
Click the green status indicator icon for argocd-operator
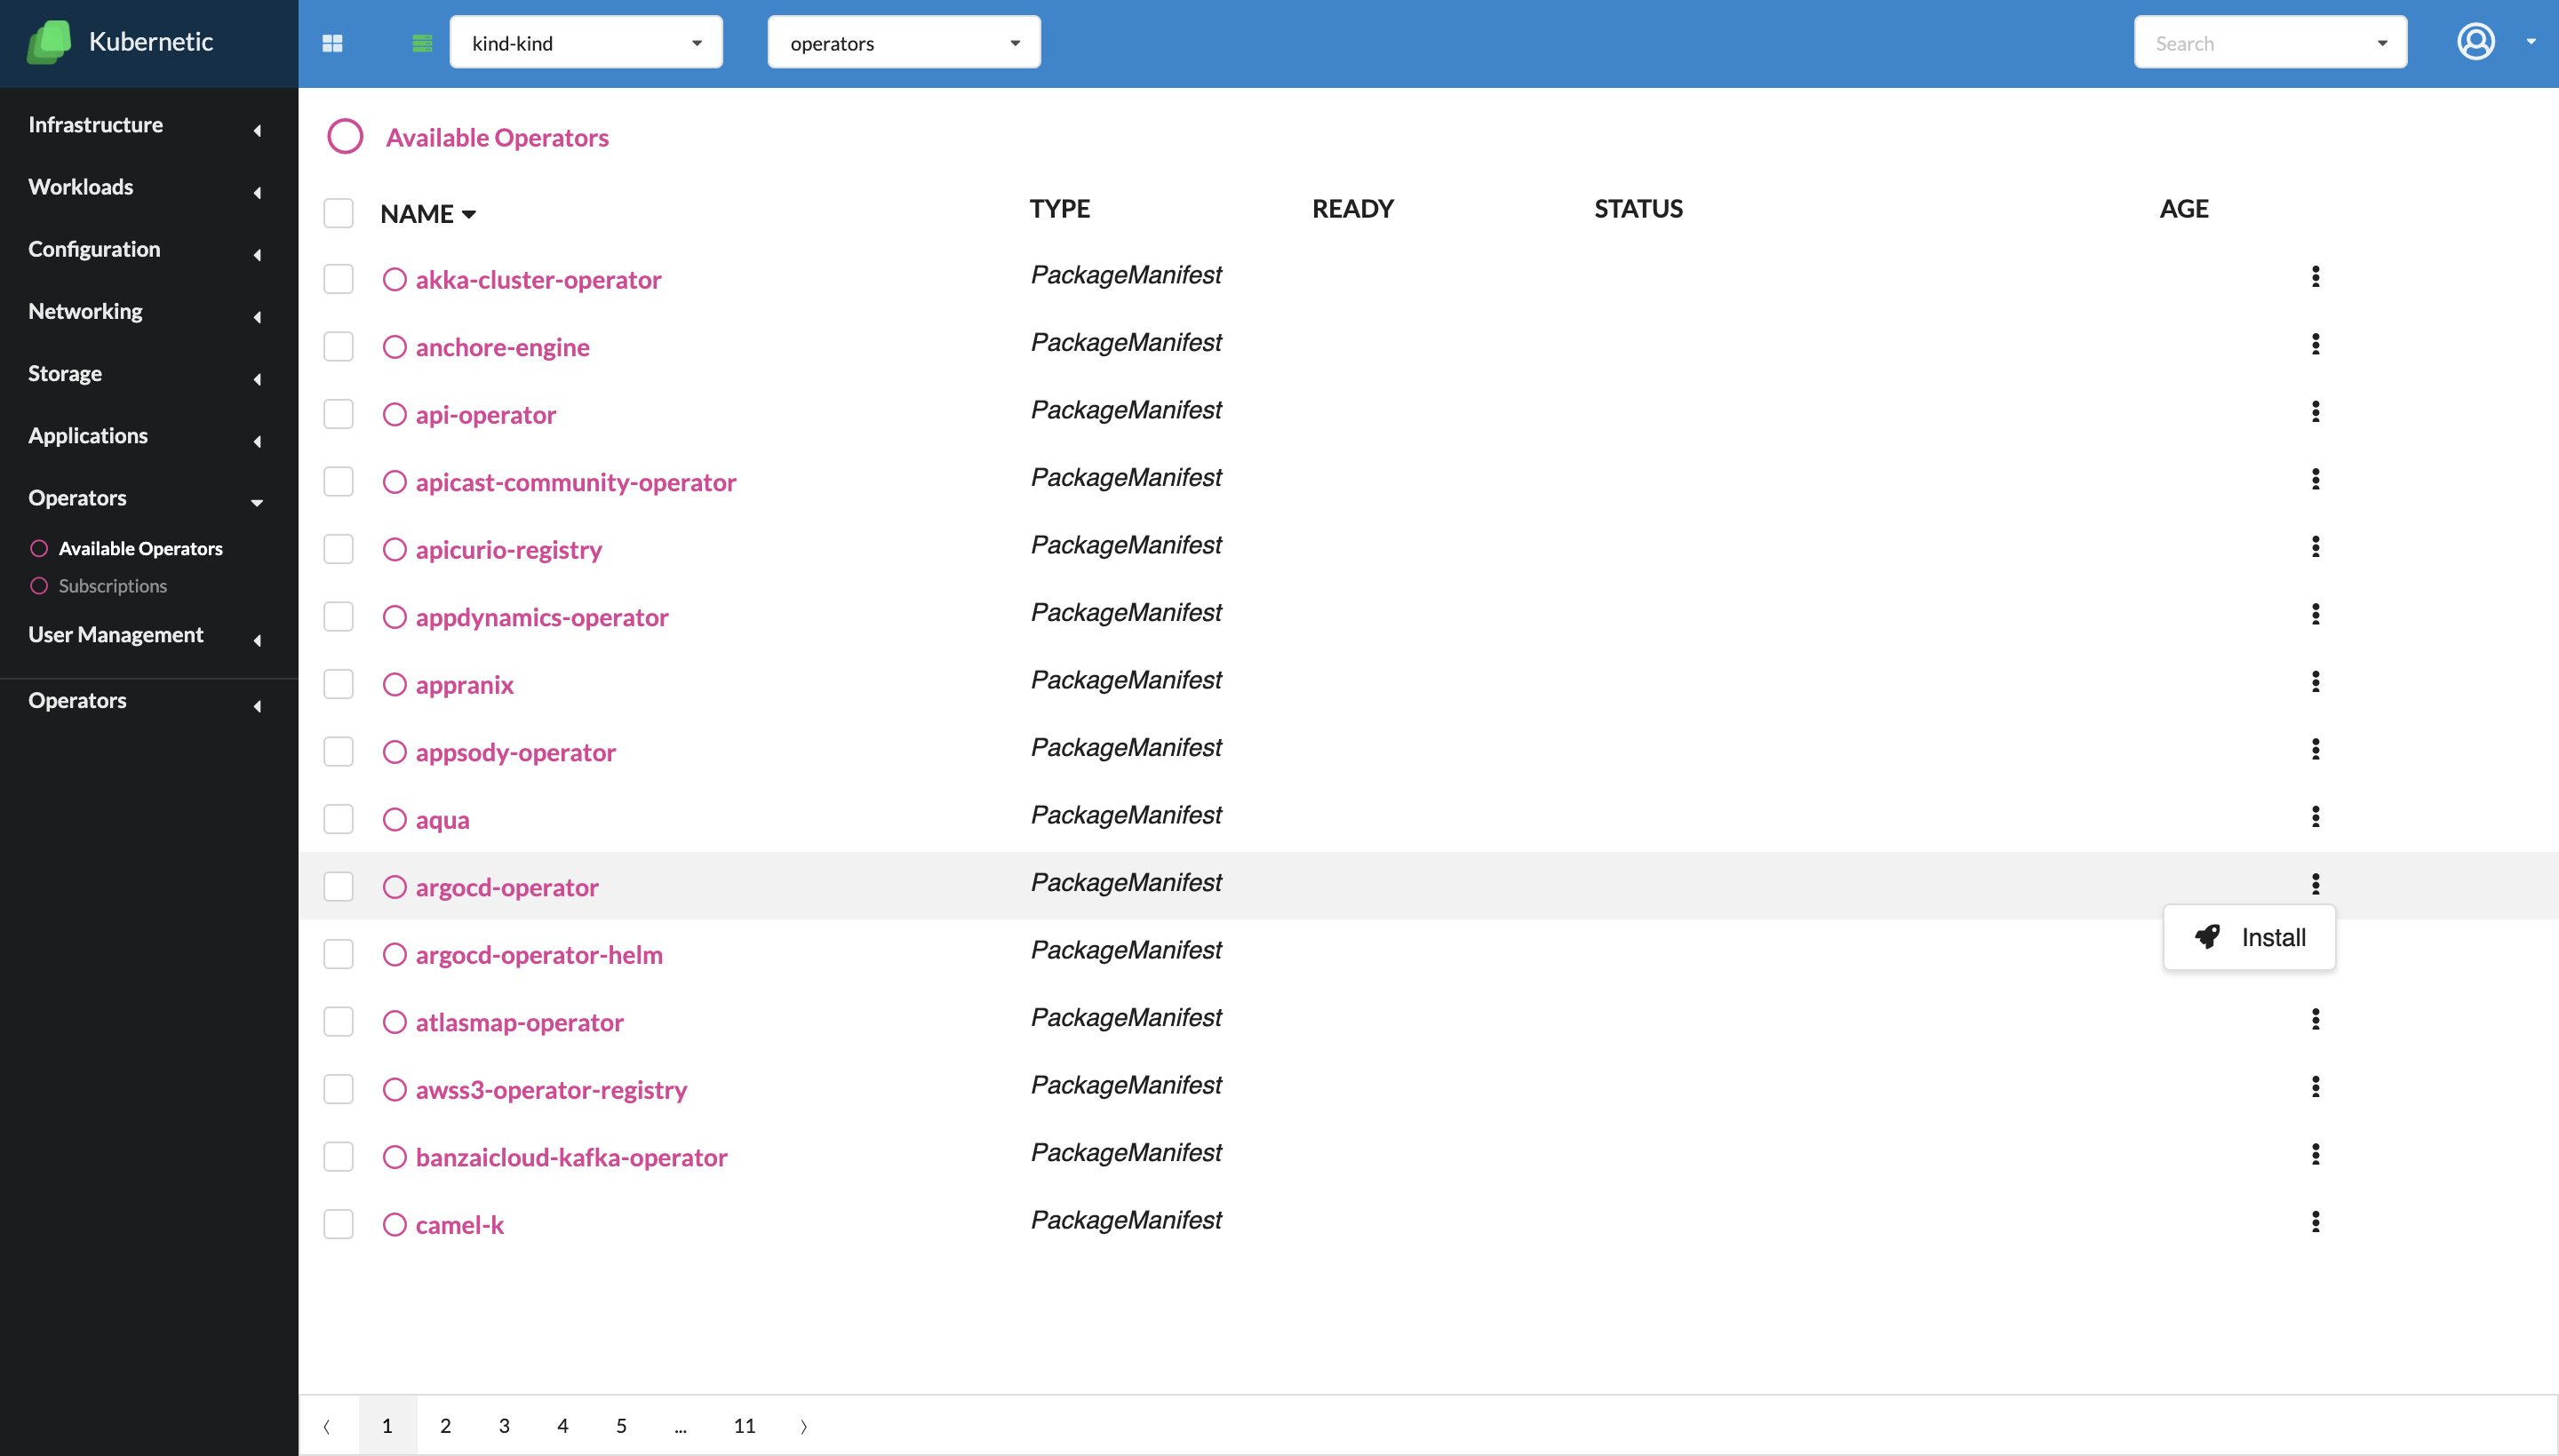(x=394, y=885)
